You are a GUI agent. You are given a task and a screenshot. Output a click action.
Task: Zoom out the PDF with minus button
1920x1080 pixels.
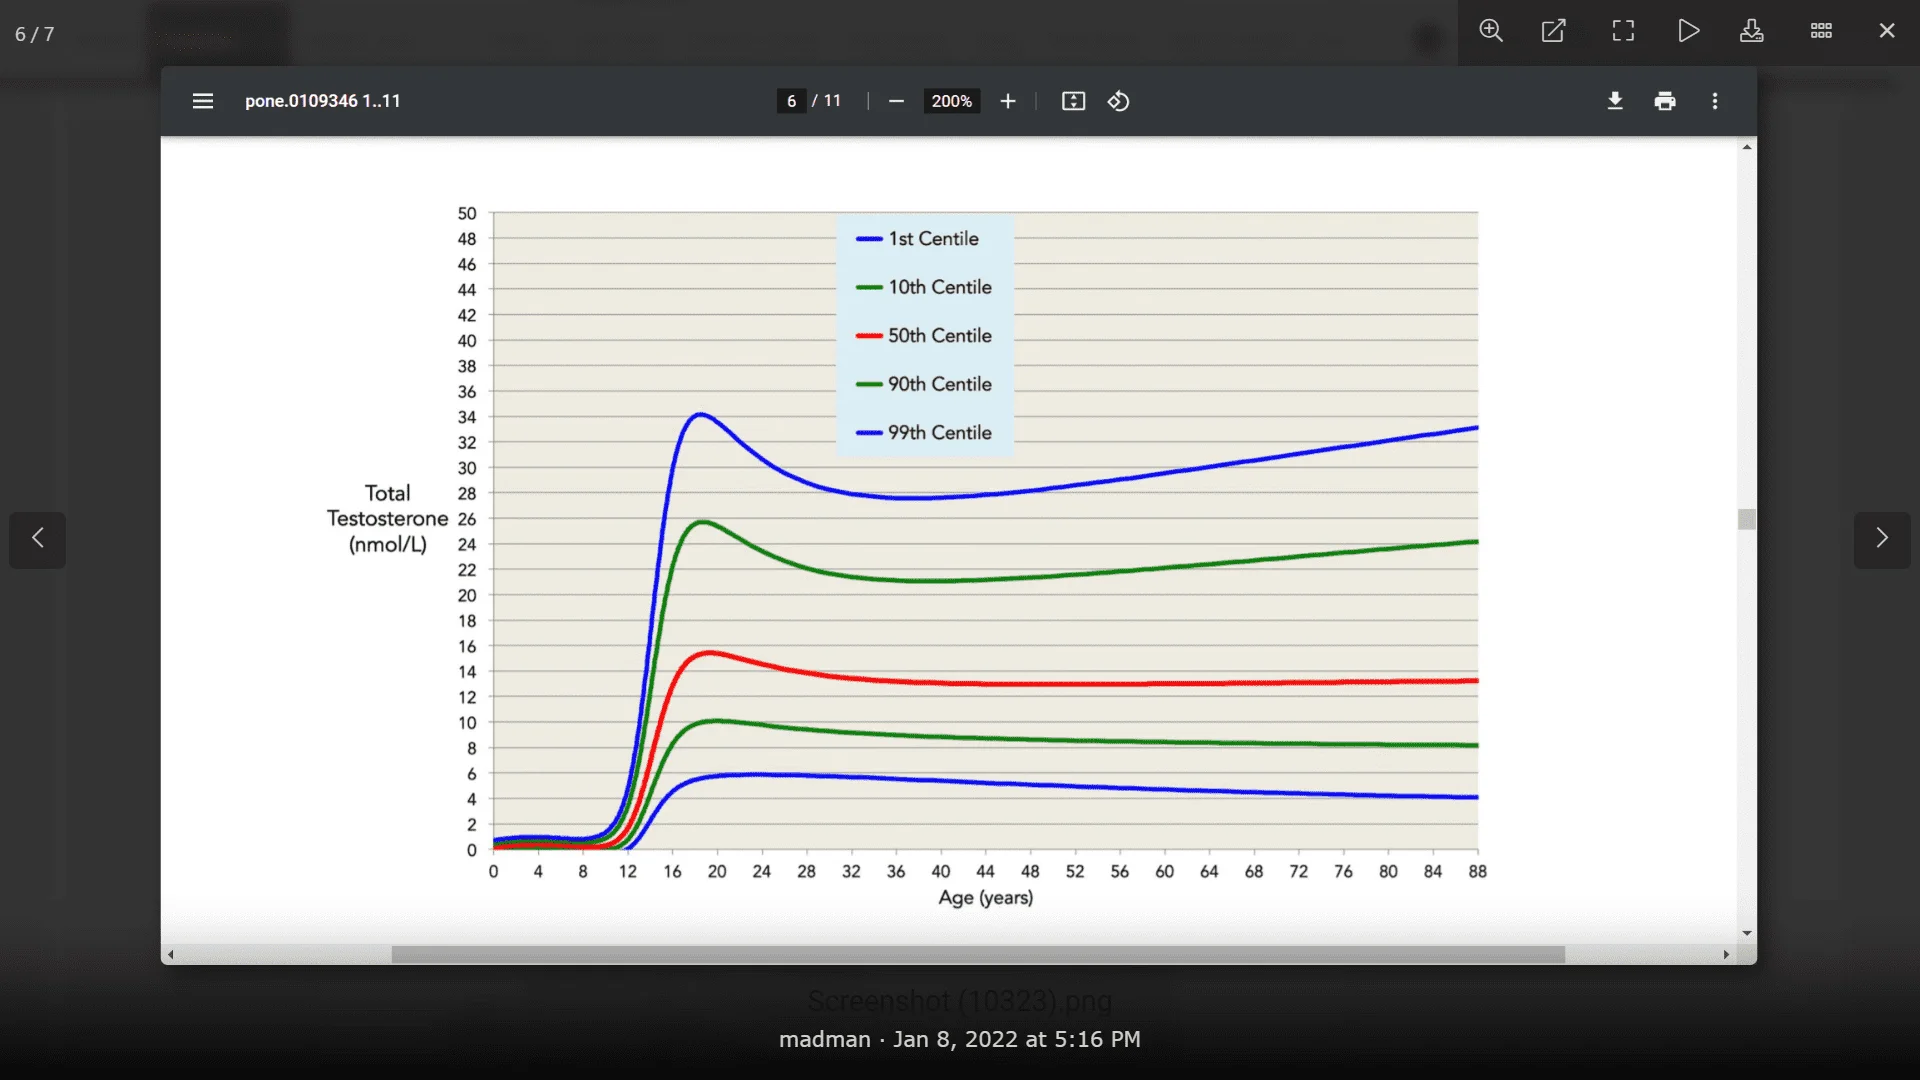click(896, 101)
